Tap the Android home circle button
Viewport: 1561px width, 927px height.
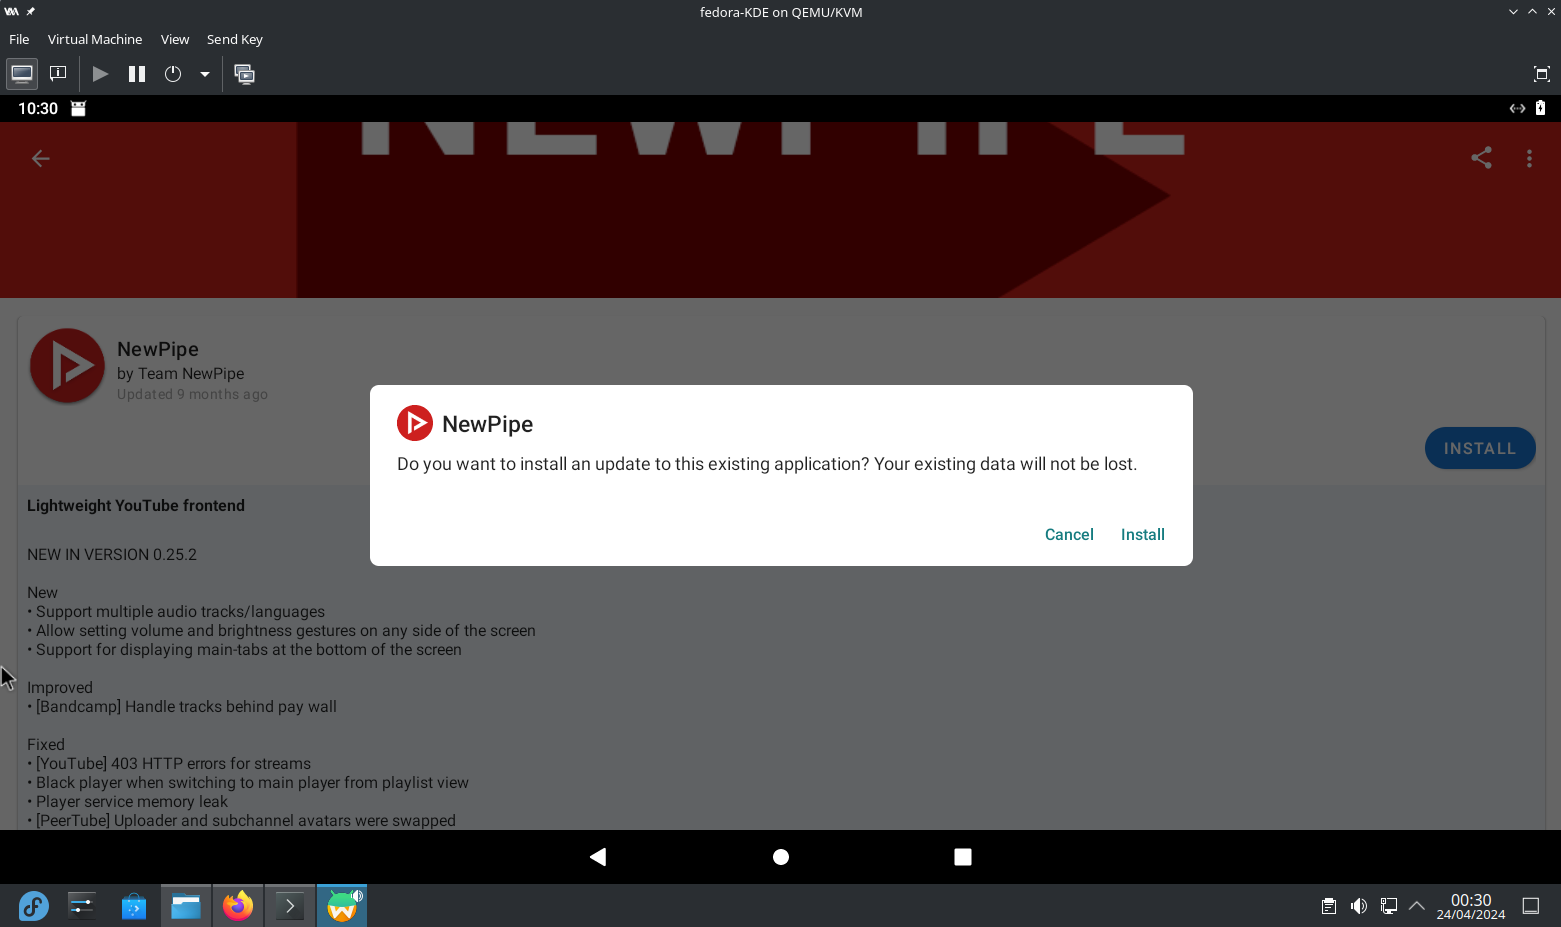pyautogui.click(x=781, y=857)
